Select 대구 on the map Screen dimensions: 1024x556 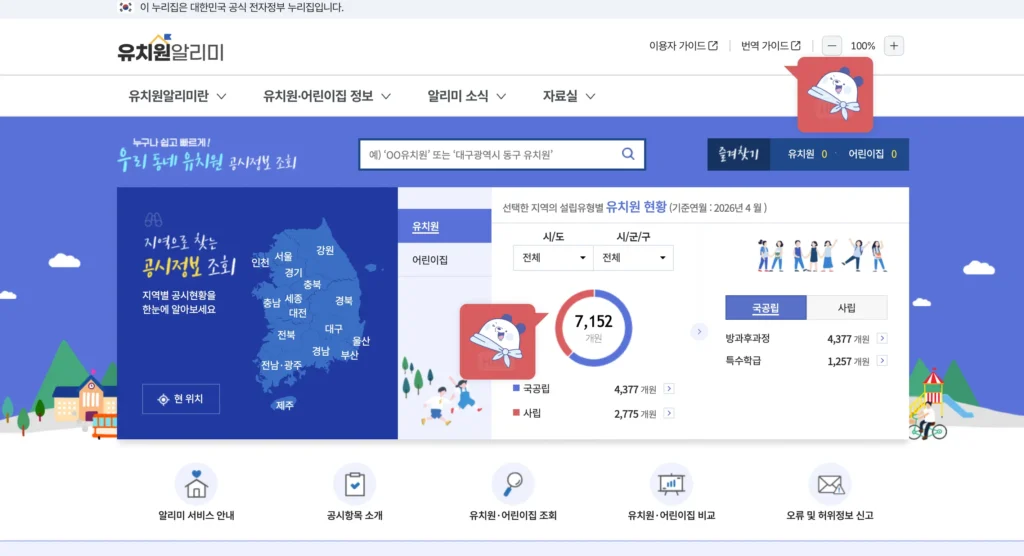[x=334, y=329]
